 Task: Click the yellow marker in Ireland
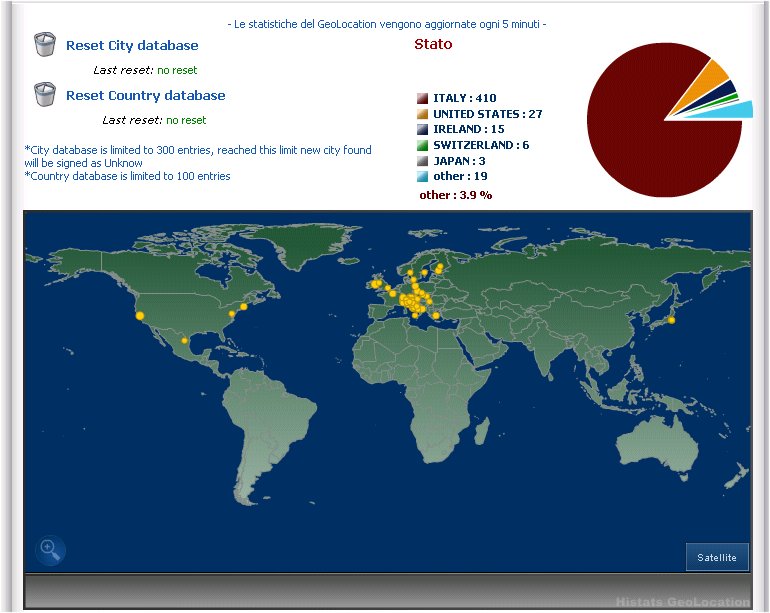coord(376,284)
